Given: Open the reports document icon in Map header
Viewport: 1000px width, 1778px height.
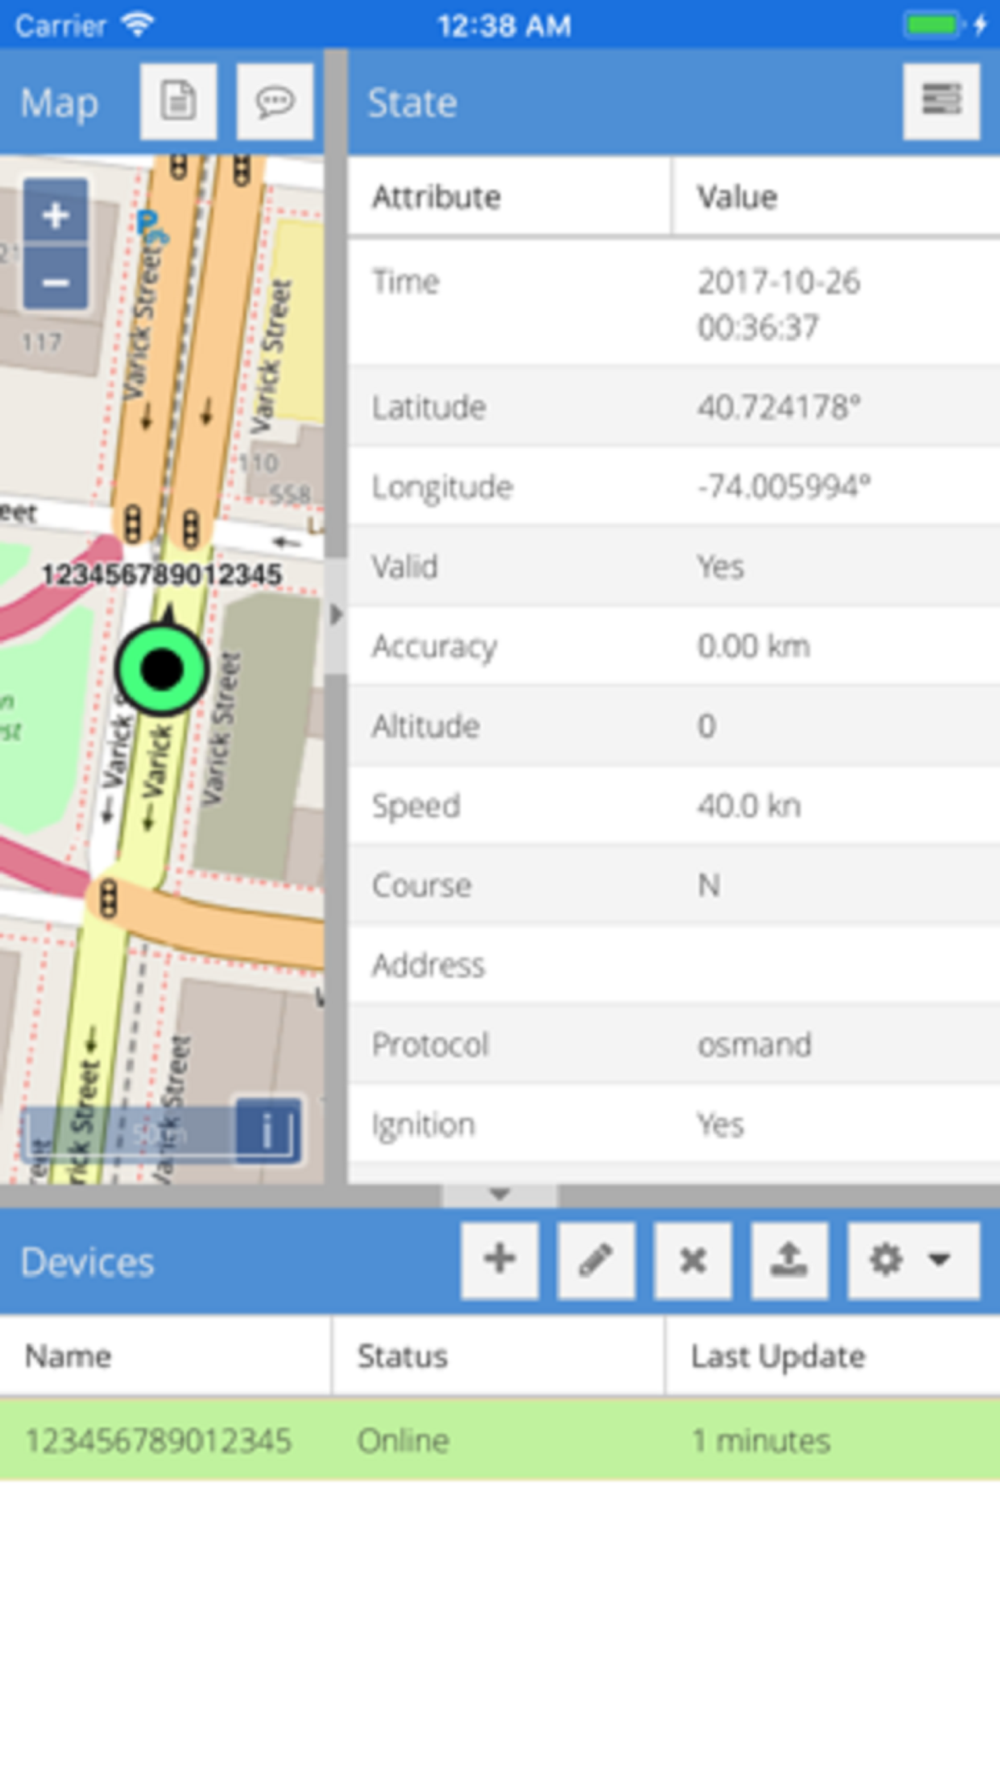Looking at the screenshot, I should [x=178, y=101].
